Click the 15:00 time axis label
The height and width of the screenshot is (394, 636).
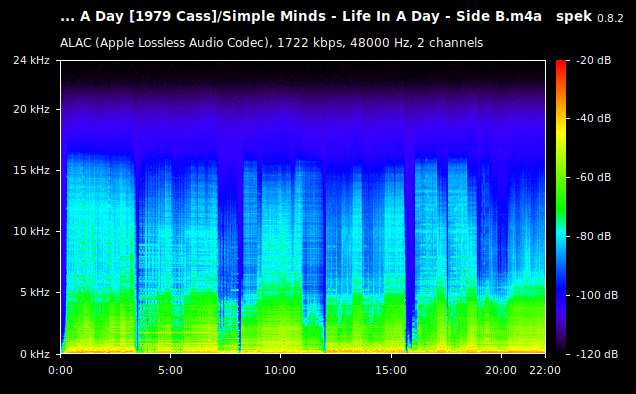tap(391, 370)
